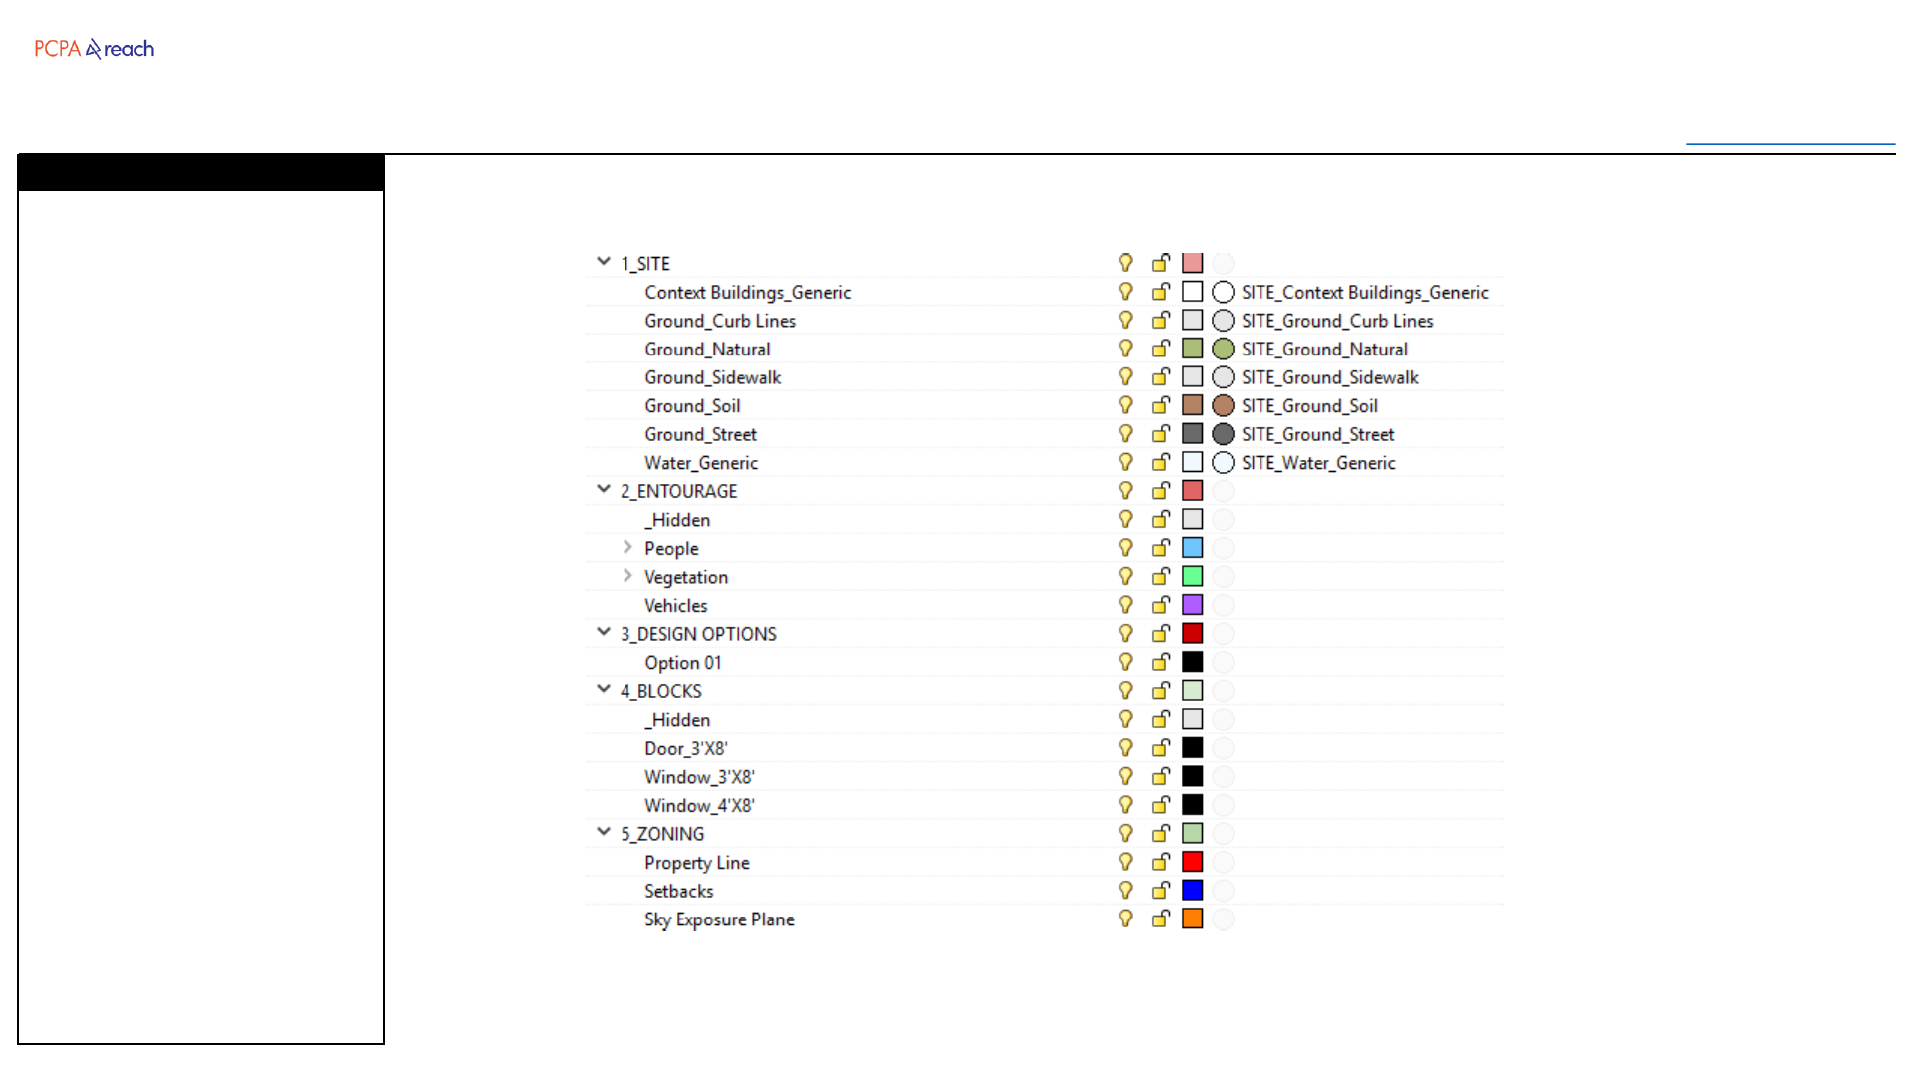Screen dimensions: 1920x1080
Task: Click the SITE_Ground_Curb Lines material name
Action: point(1337,321)
